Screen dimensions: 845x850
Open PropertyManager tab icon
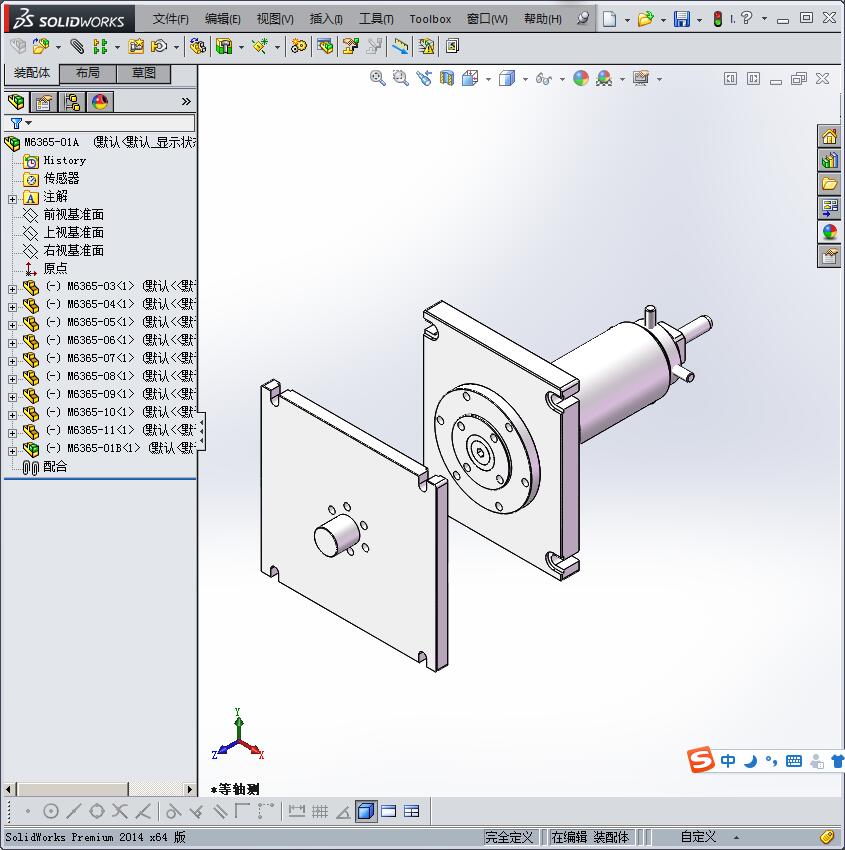click(x=44, y=102)
